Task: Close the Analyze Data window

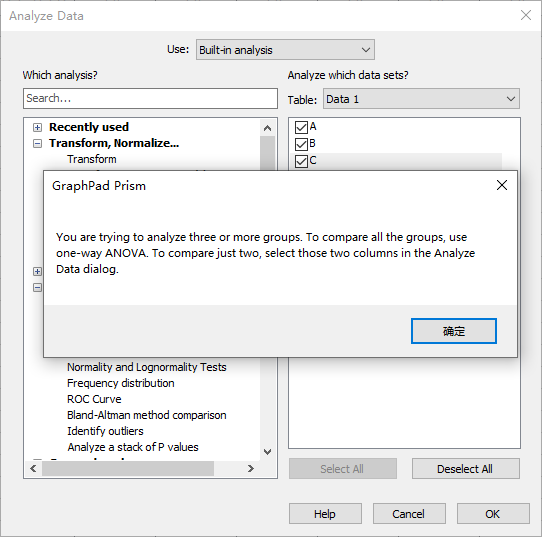Action: coord(526,15)
